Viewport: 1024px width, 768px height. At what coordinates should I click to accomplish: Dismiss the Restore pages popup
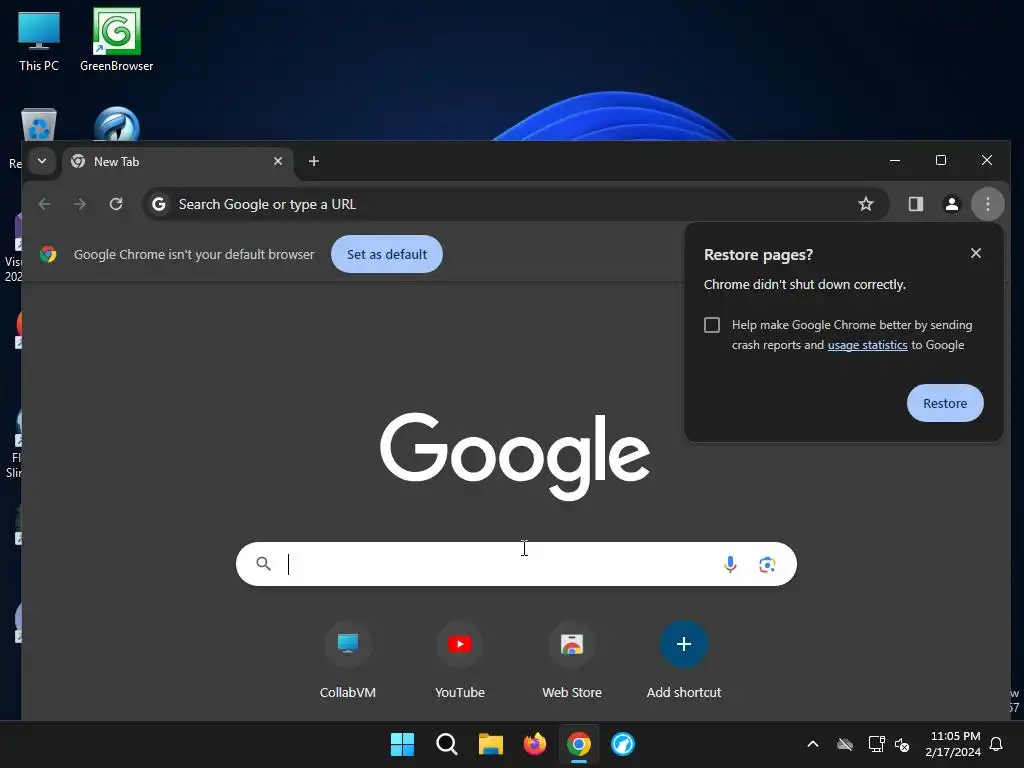[976, 253]
